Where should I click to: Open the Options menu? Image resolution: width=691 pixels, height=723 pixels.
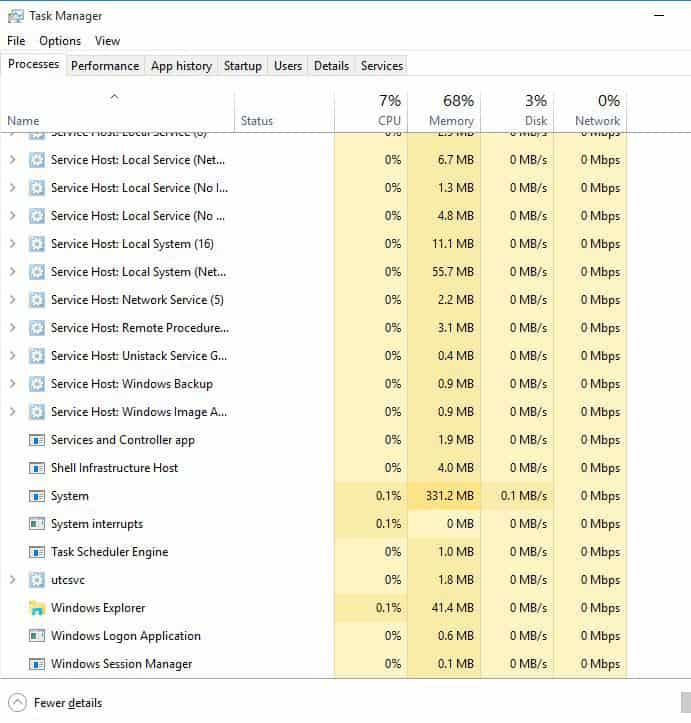tap(60, 41)
